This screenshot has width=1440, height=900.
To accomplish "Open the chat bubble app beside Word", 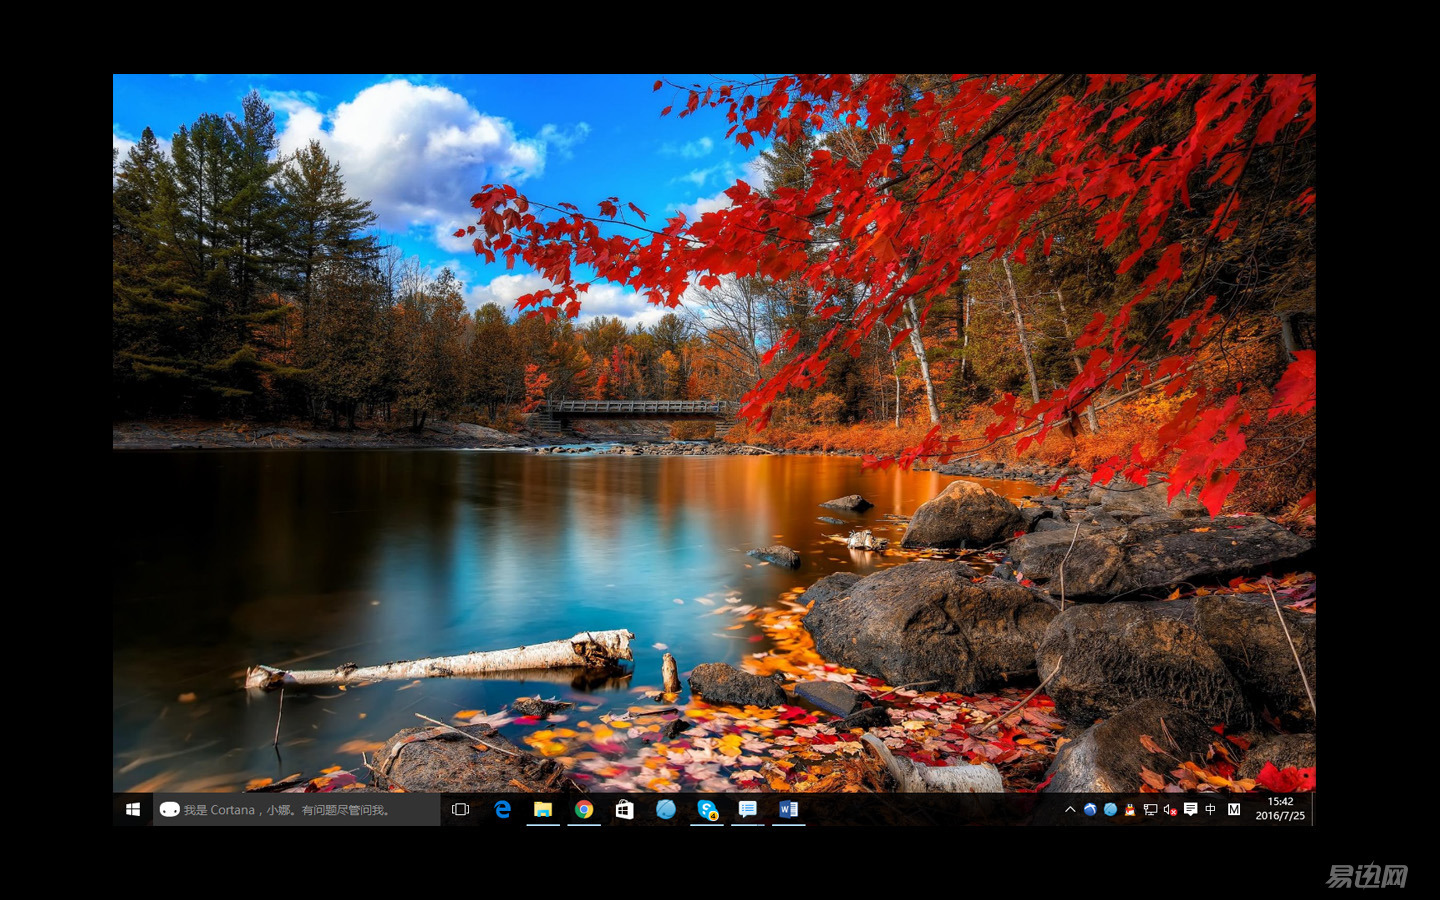I will point(748,810).
